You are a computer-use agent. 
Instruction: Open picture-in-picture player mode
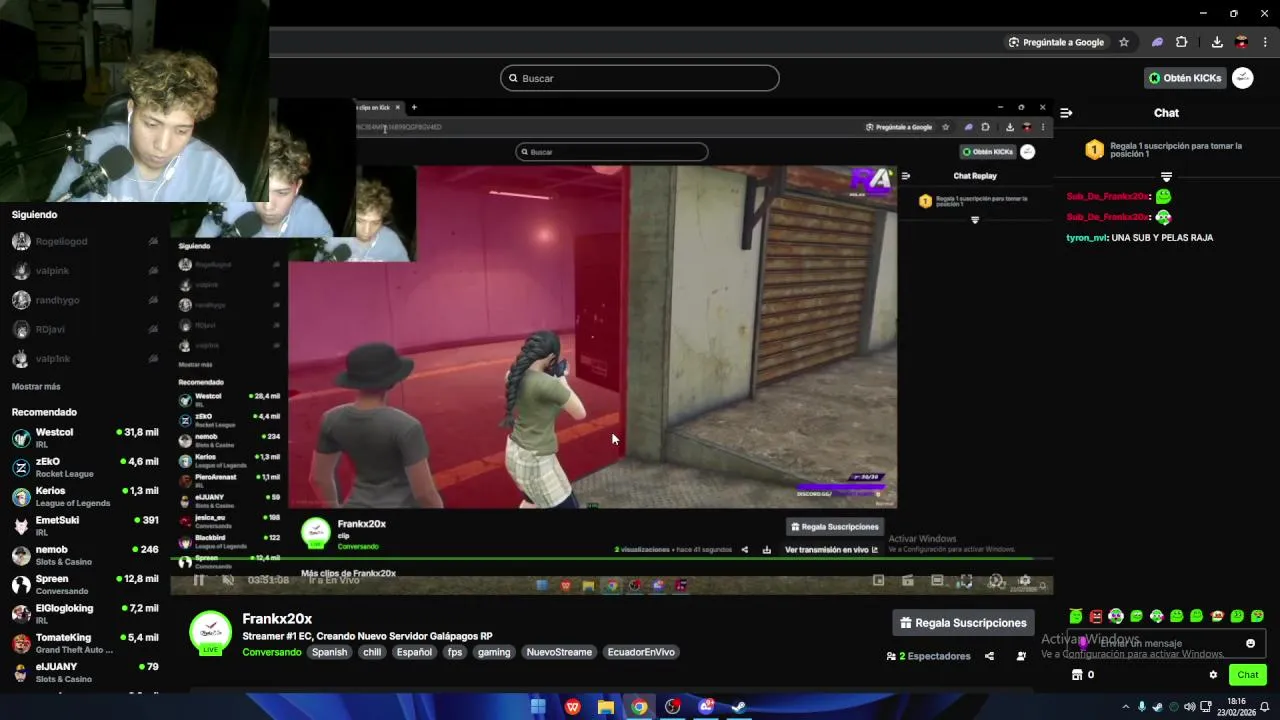pos(878,580)
